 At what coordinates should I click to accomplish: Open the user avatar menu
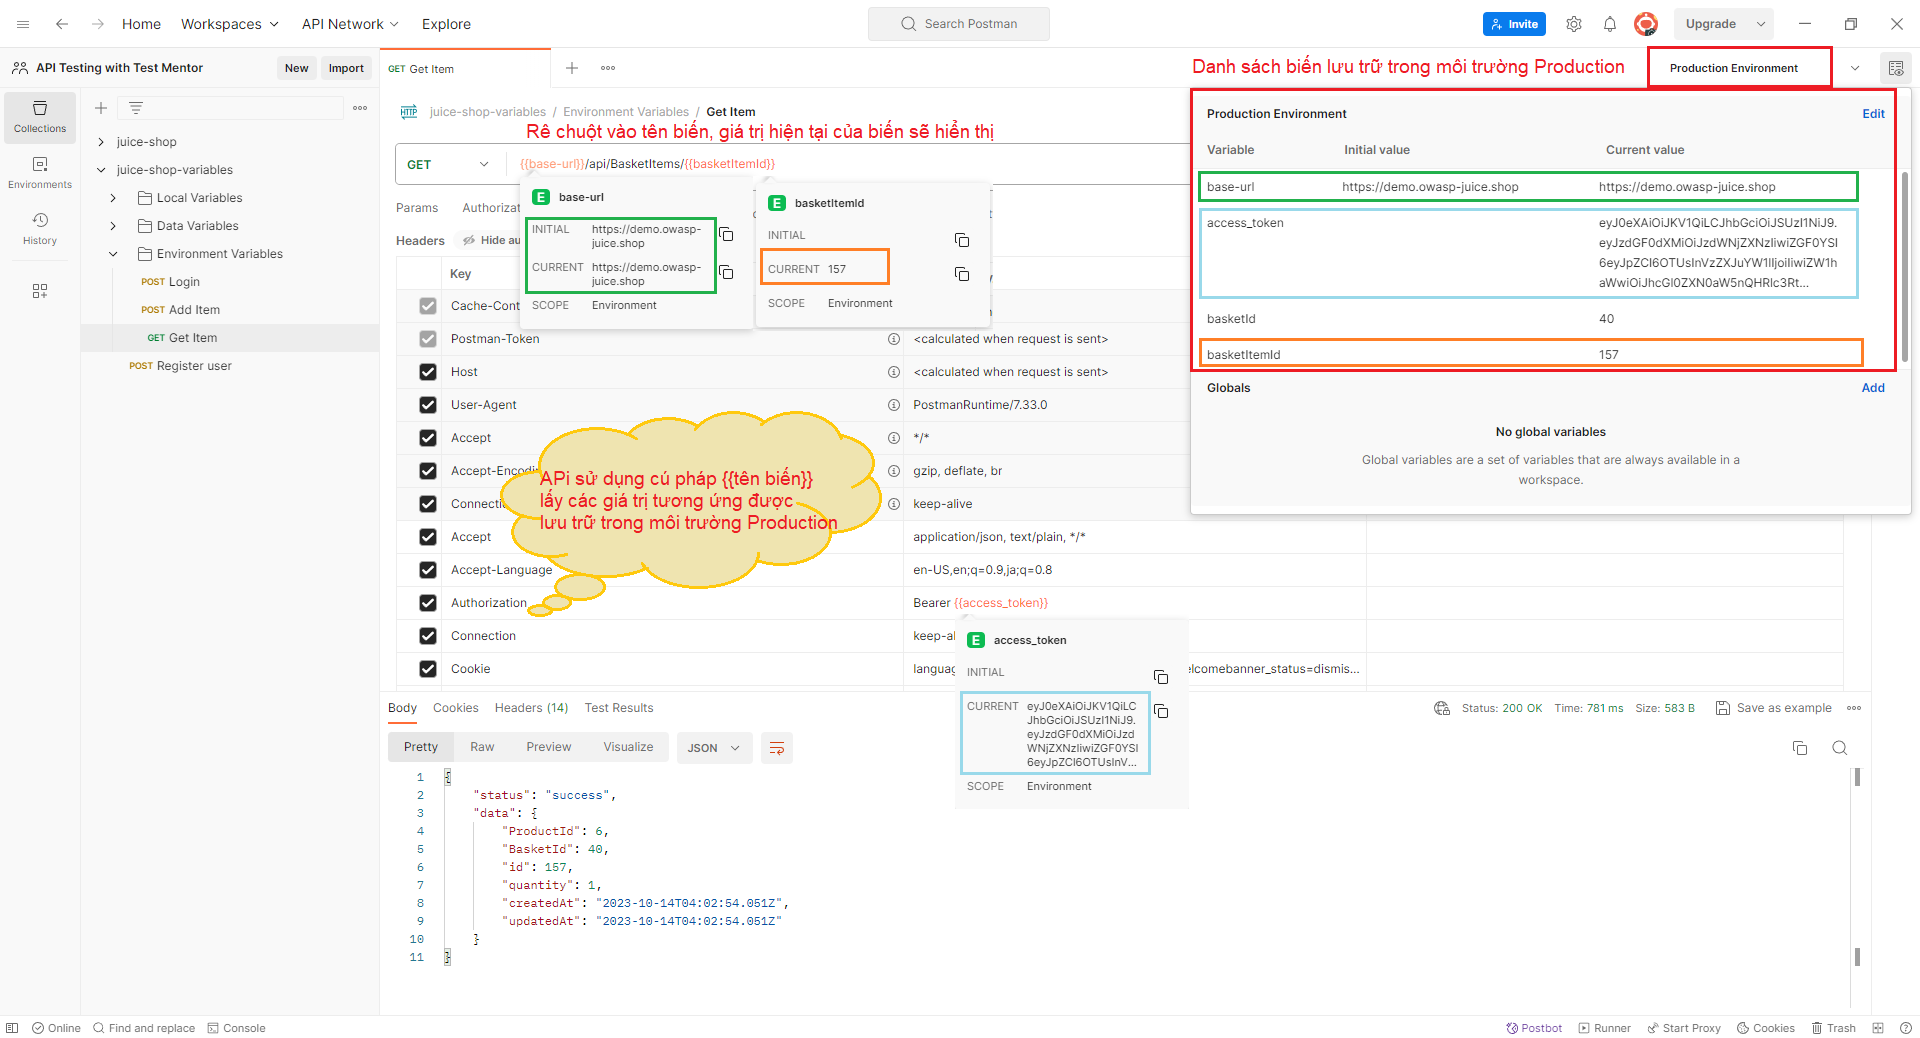click(1646, 24)
